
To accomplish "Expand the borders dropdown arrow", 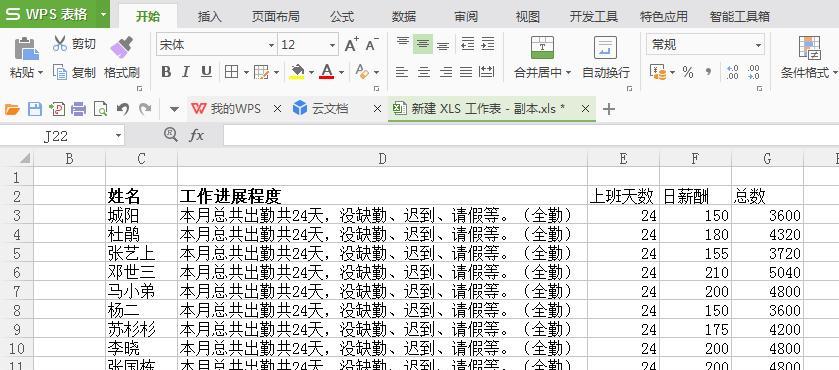I will pos(246,72).
